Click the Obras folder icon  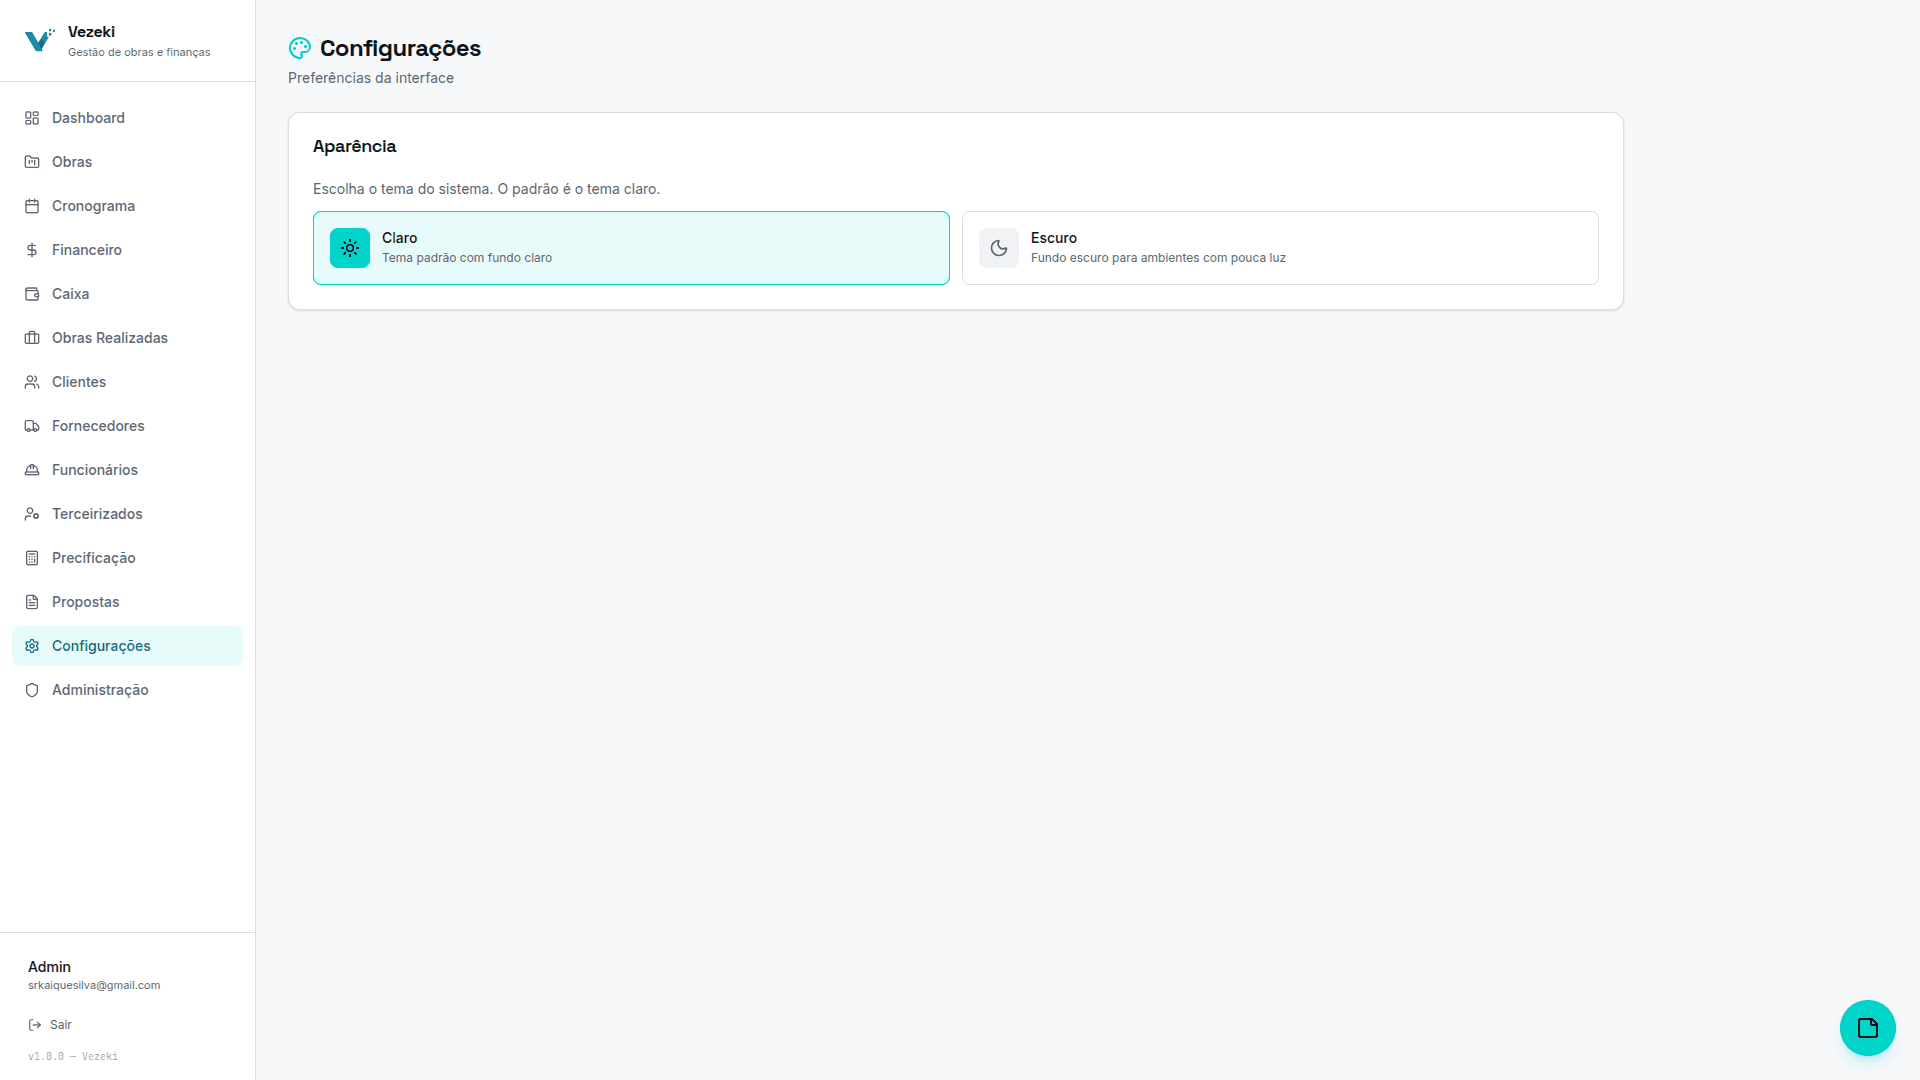pyautogui.click(x=32, y=162)
